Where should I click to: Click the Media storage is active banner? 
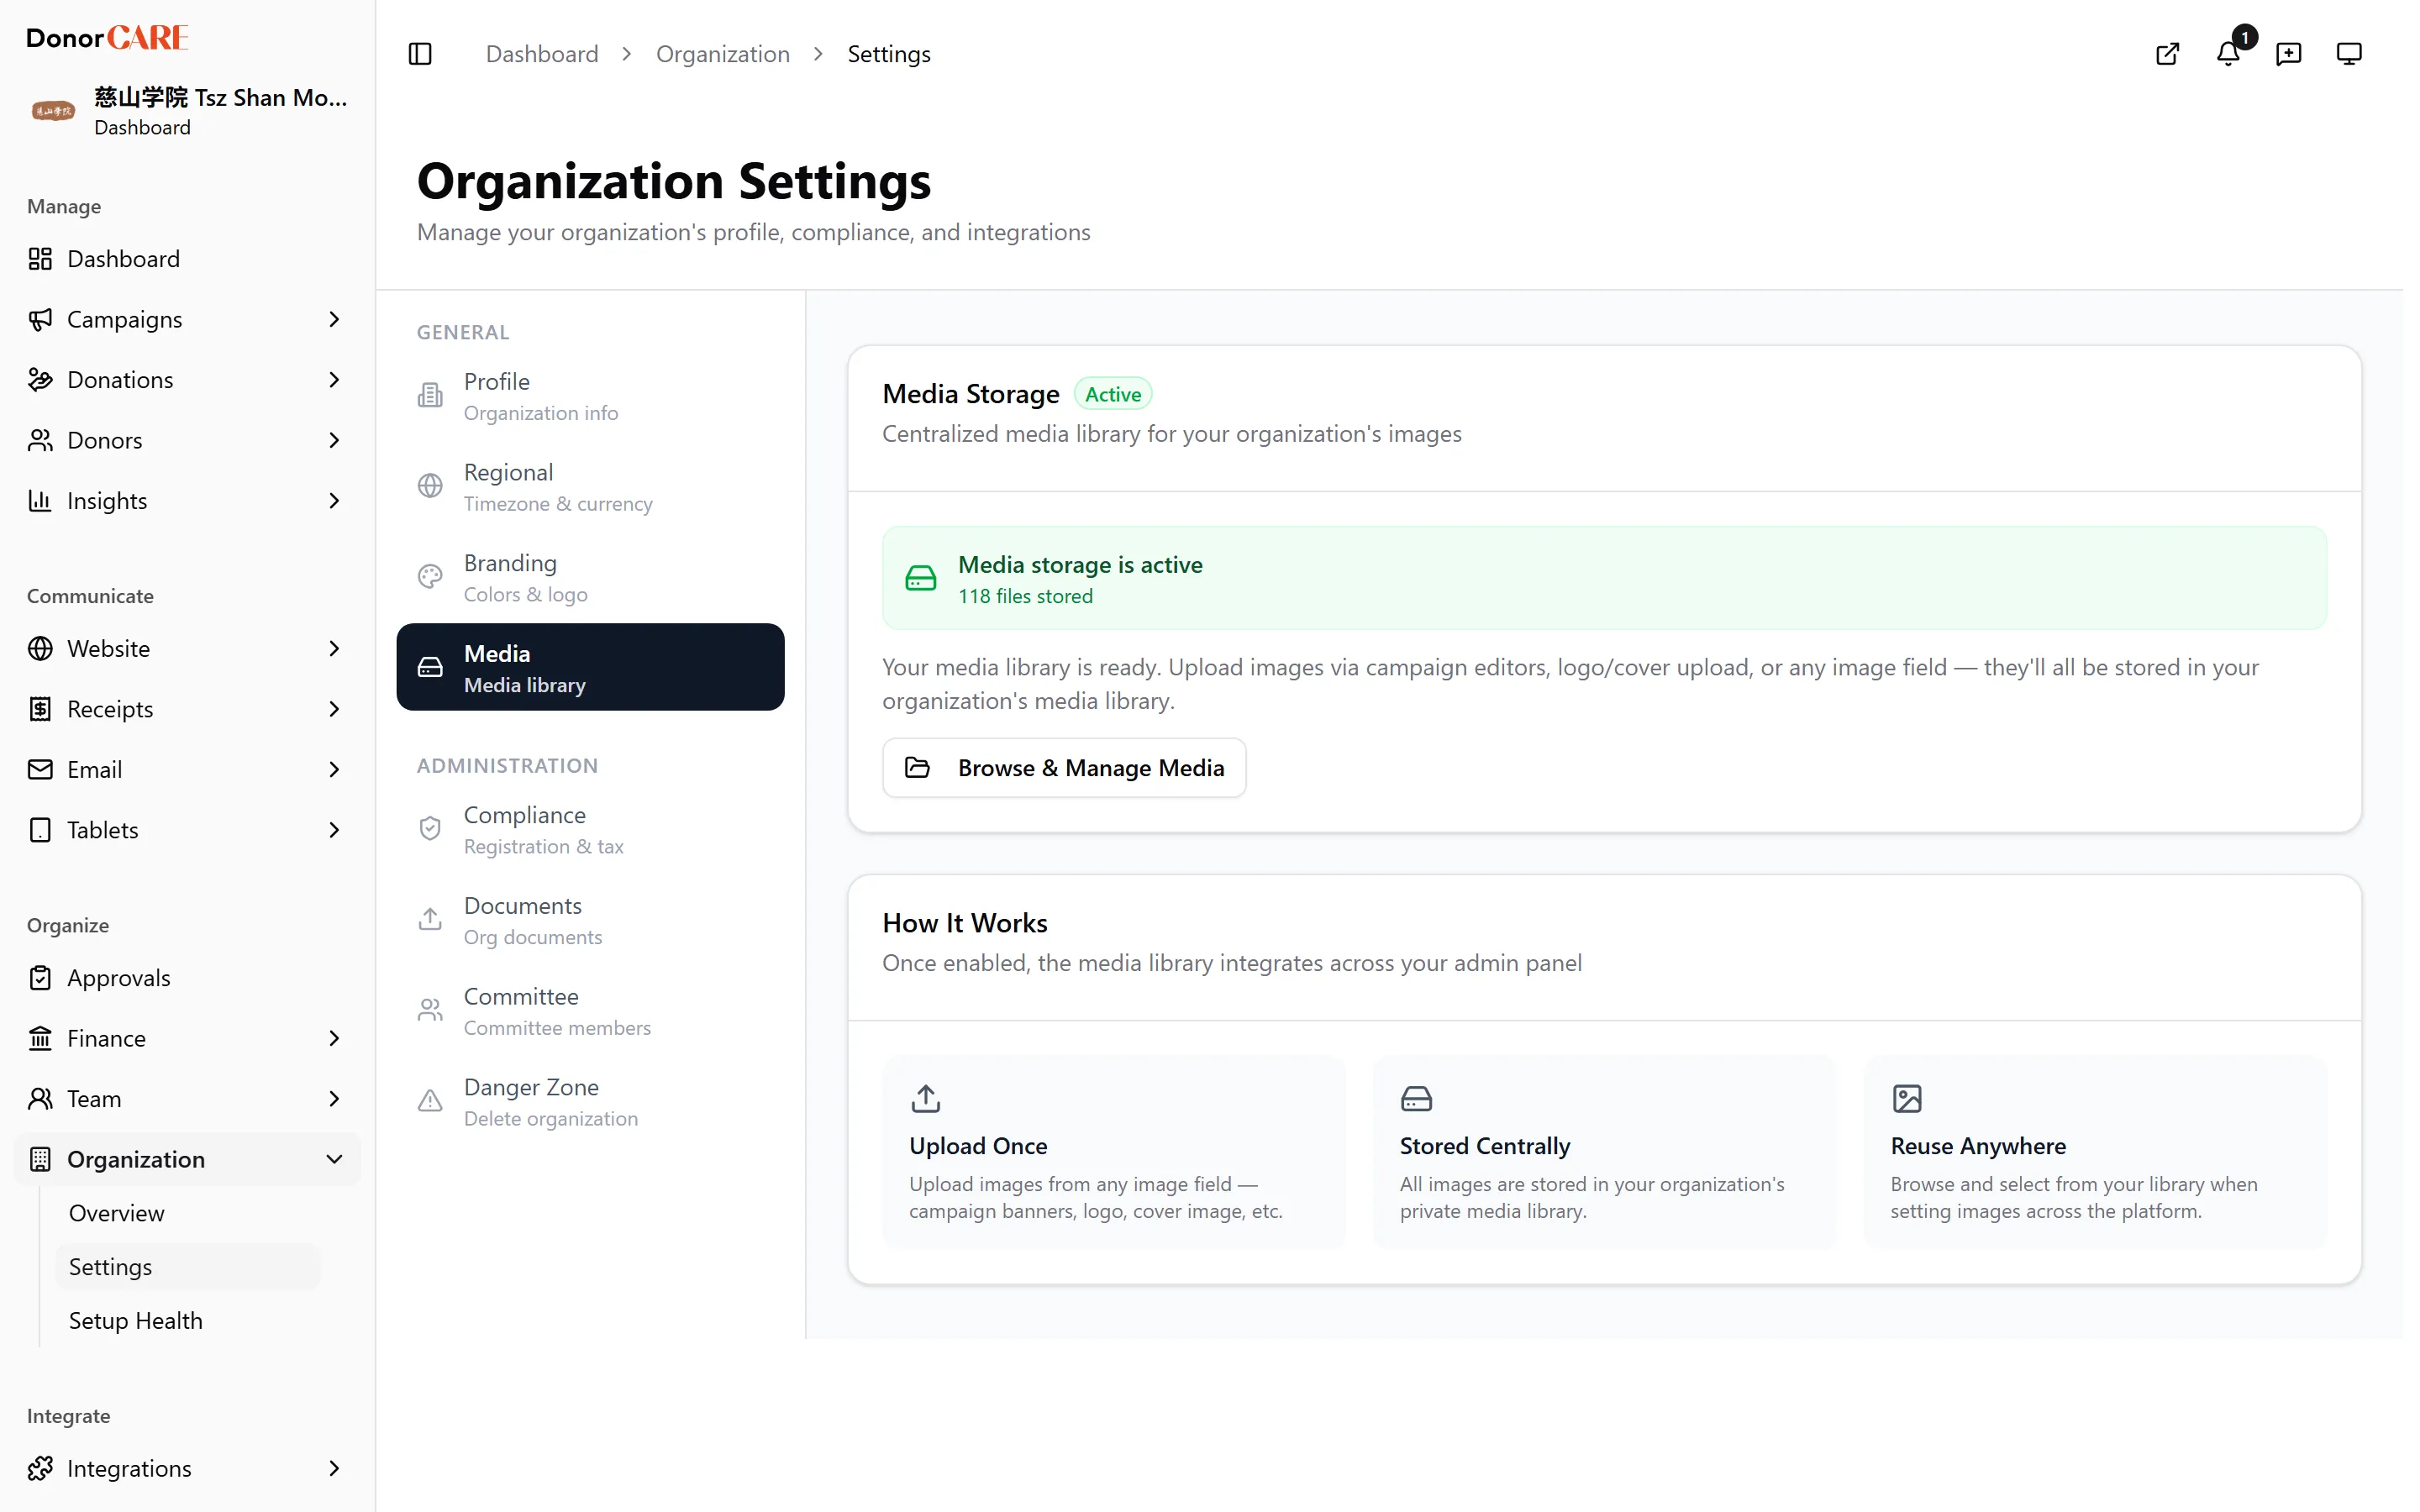tap(1604, 578)
